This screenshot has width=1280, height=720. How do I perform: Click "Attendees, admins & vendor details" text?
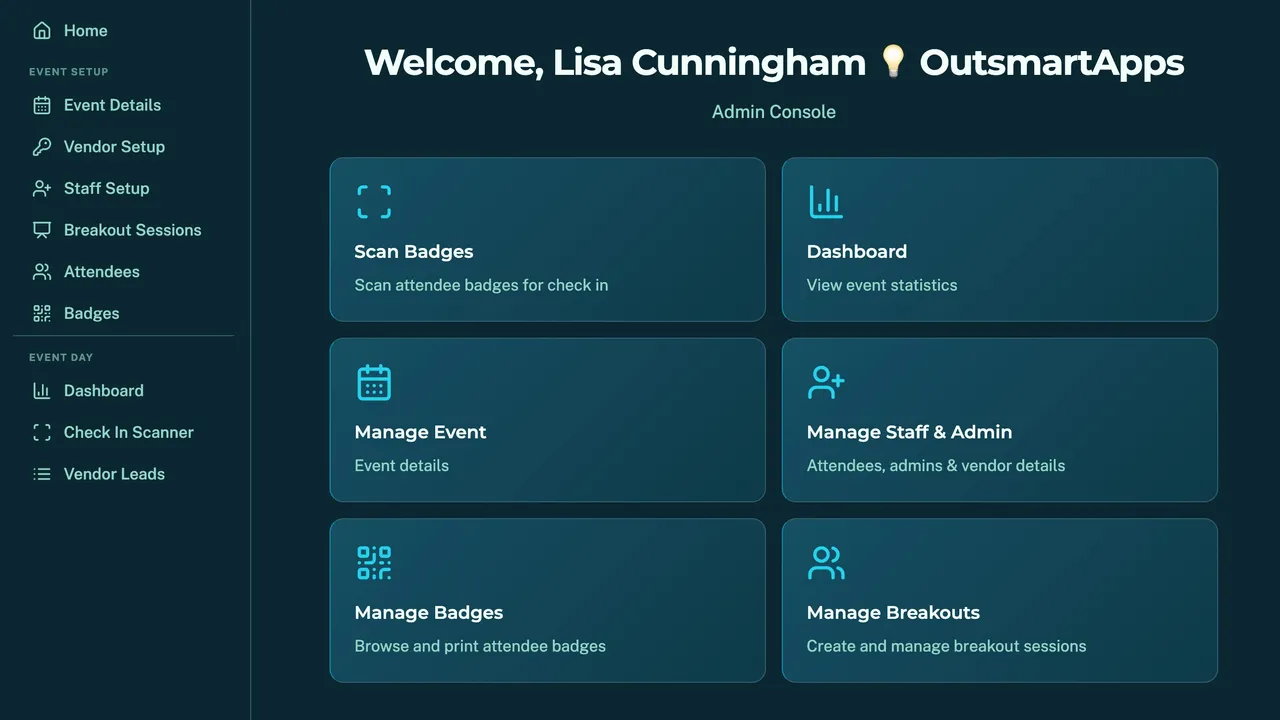pyautogui.click(x=936, y=466)
